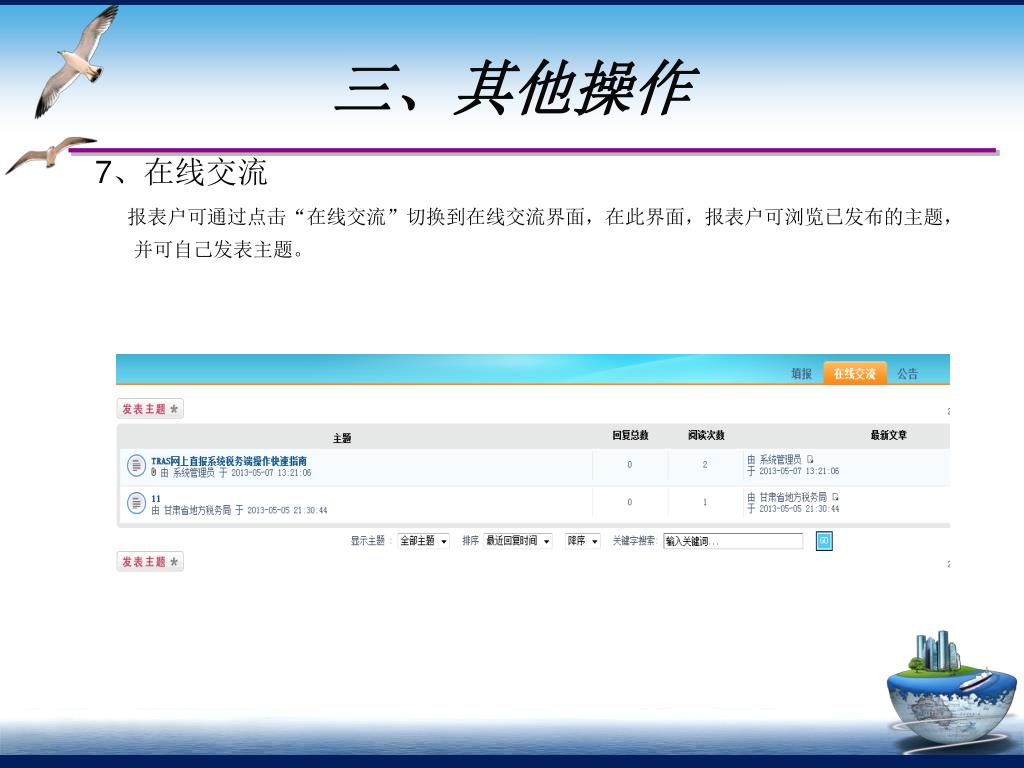Screen dimensions: 1024x768
Task: Click the top 发表主题 button
Action: pos(150,409)
